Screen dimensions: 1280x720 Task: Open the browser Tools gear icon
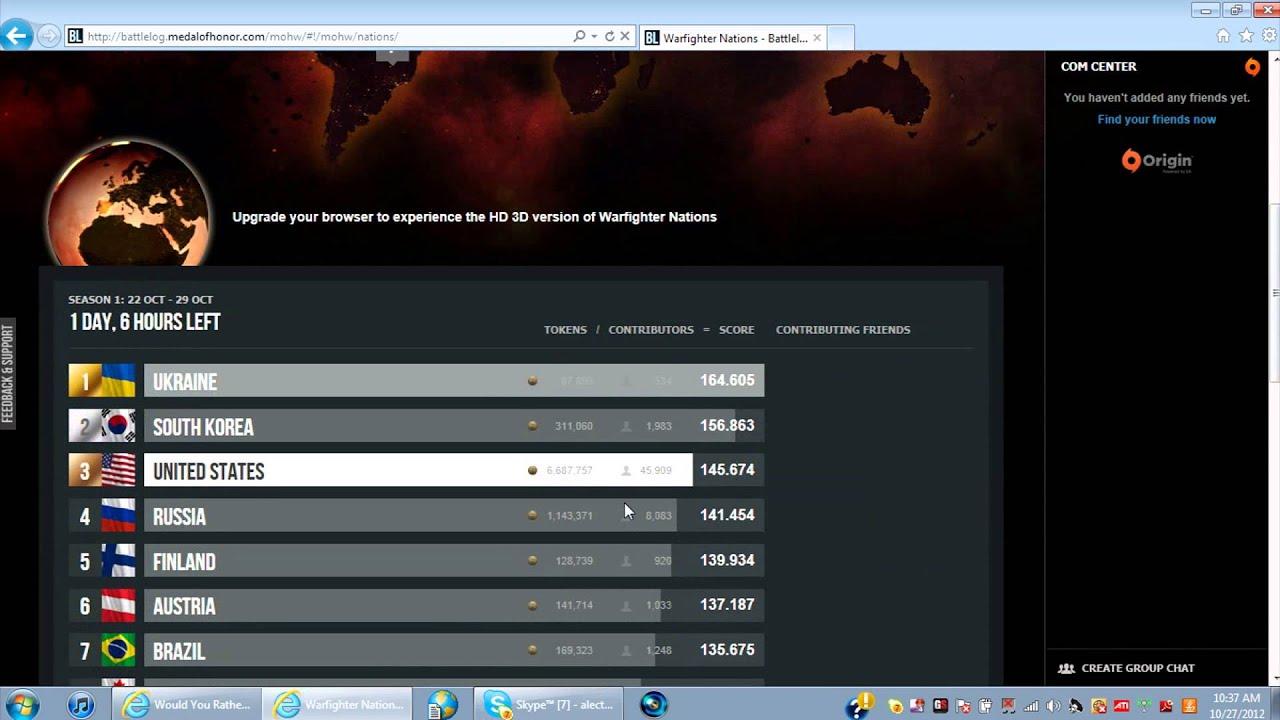(1269, 36)
